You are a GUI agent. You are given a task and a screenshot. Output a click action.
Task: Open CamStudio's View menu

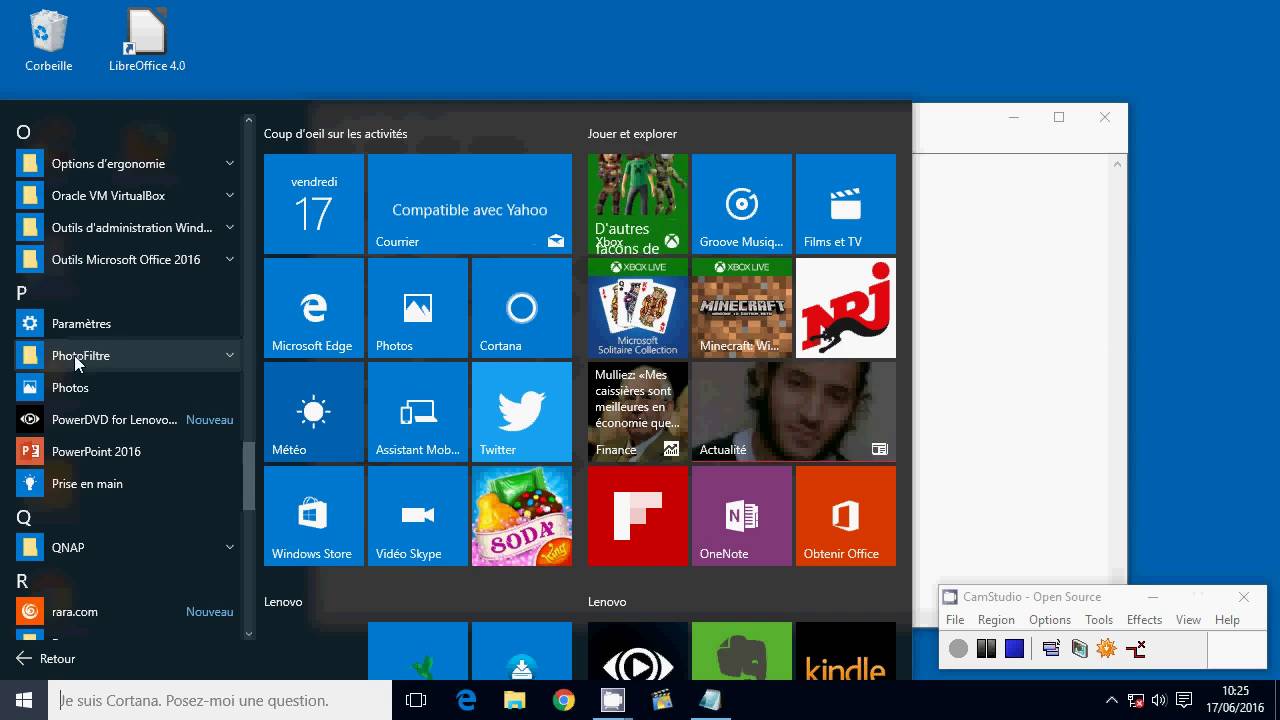point(1188,620)
